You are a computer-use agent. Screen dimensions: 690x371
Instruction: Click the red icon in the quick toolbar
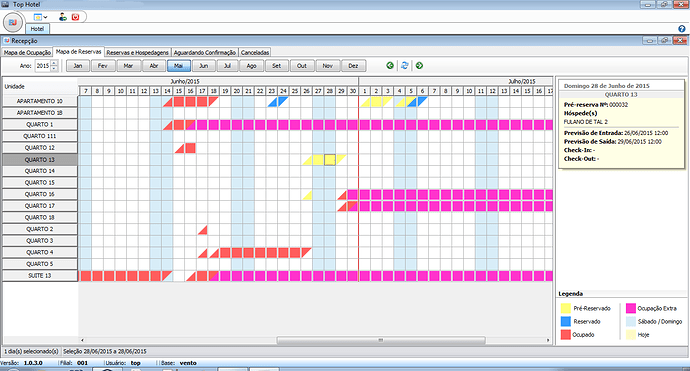click(x=75, y=17)
